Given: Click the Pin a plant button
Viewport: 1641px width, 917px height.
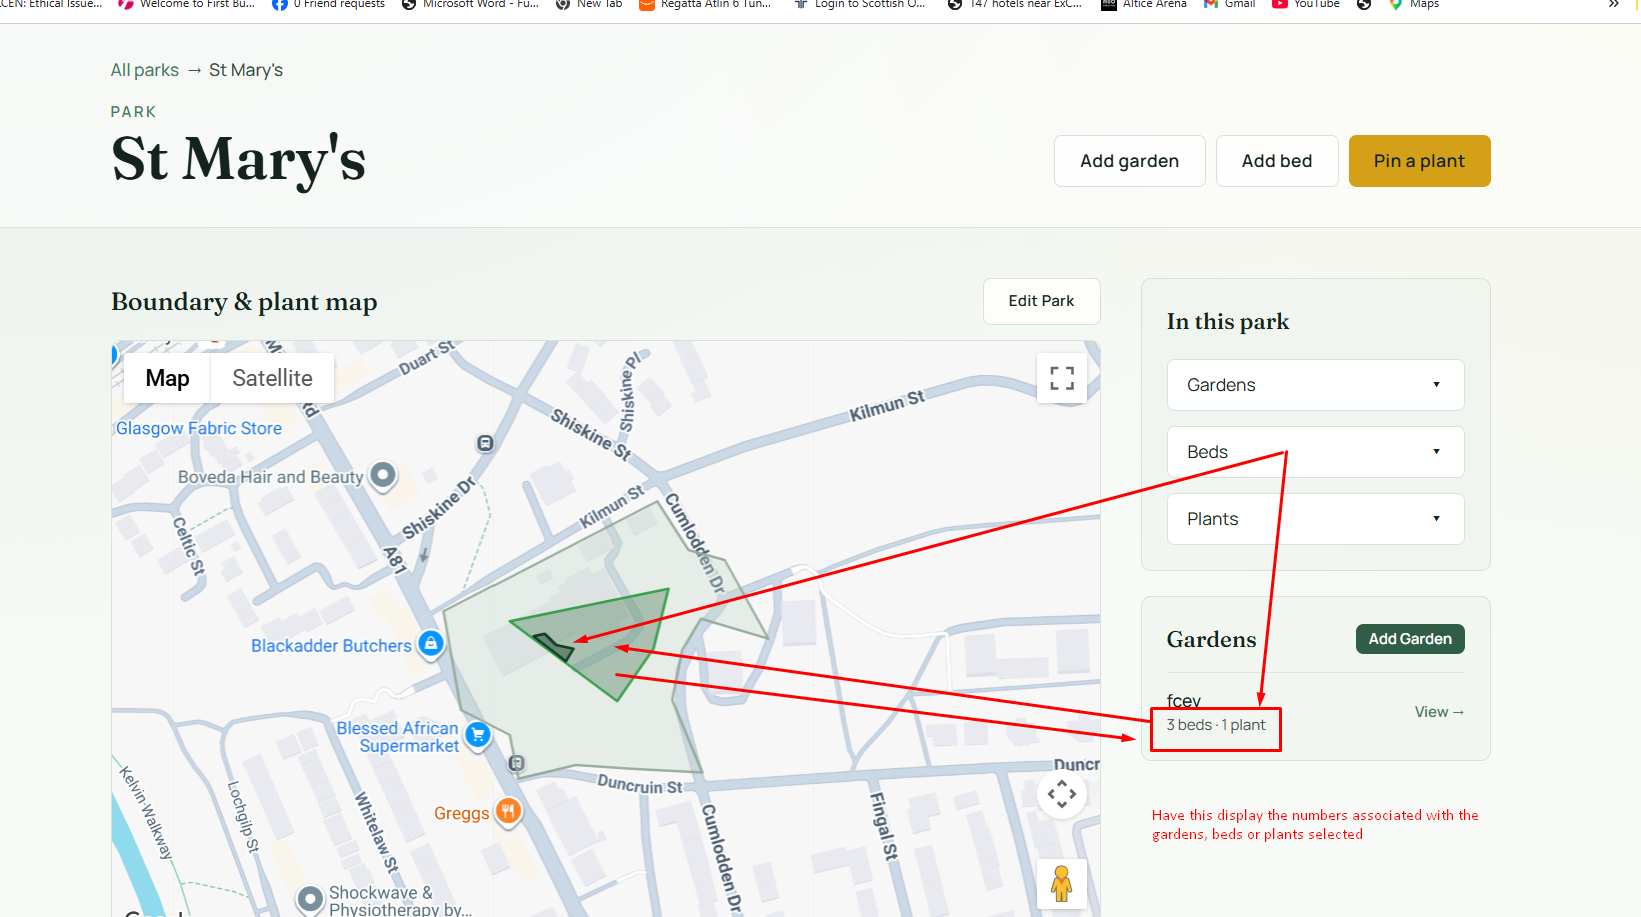Looking at the screenshot, I should [1419, 161].
